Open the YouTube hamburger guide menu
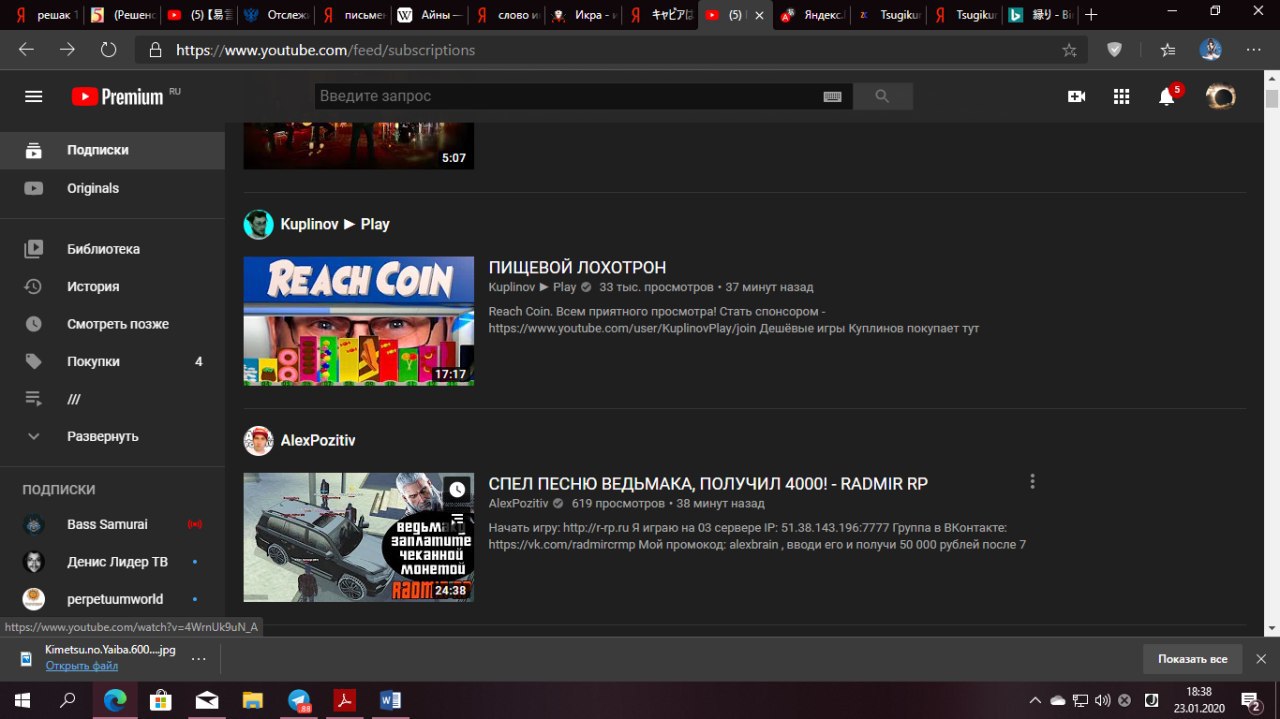Viewport: 1280px width, 719px height. tap(33, 96)
